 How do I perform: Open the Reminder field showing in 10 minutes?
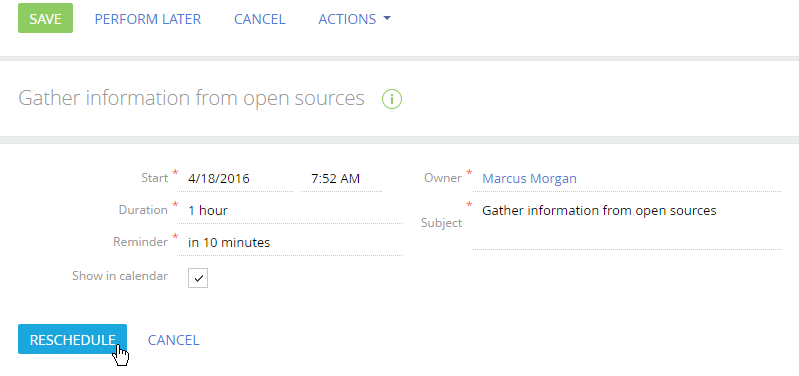(x=289, y=243)
